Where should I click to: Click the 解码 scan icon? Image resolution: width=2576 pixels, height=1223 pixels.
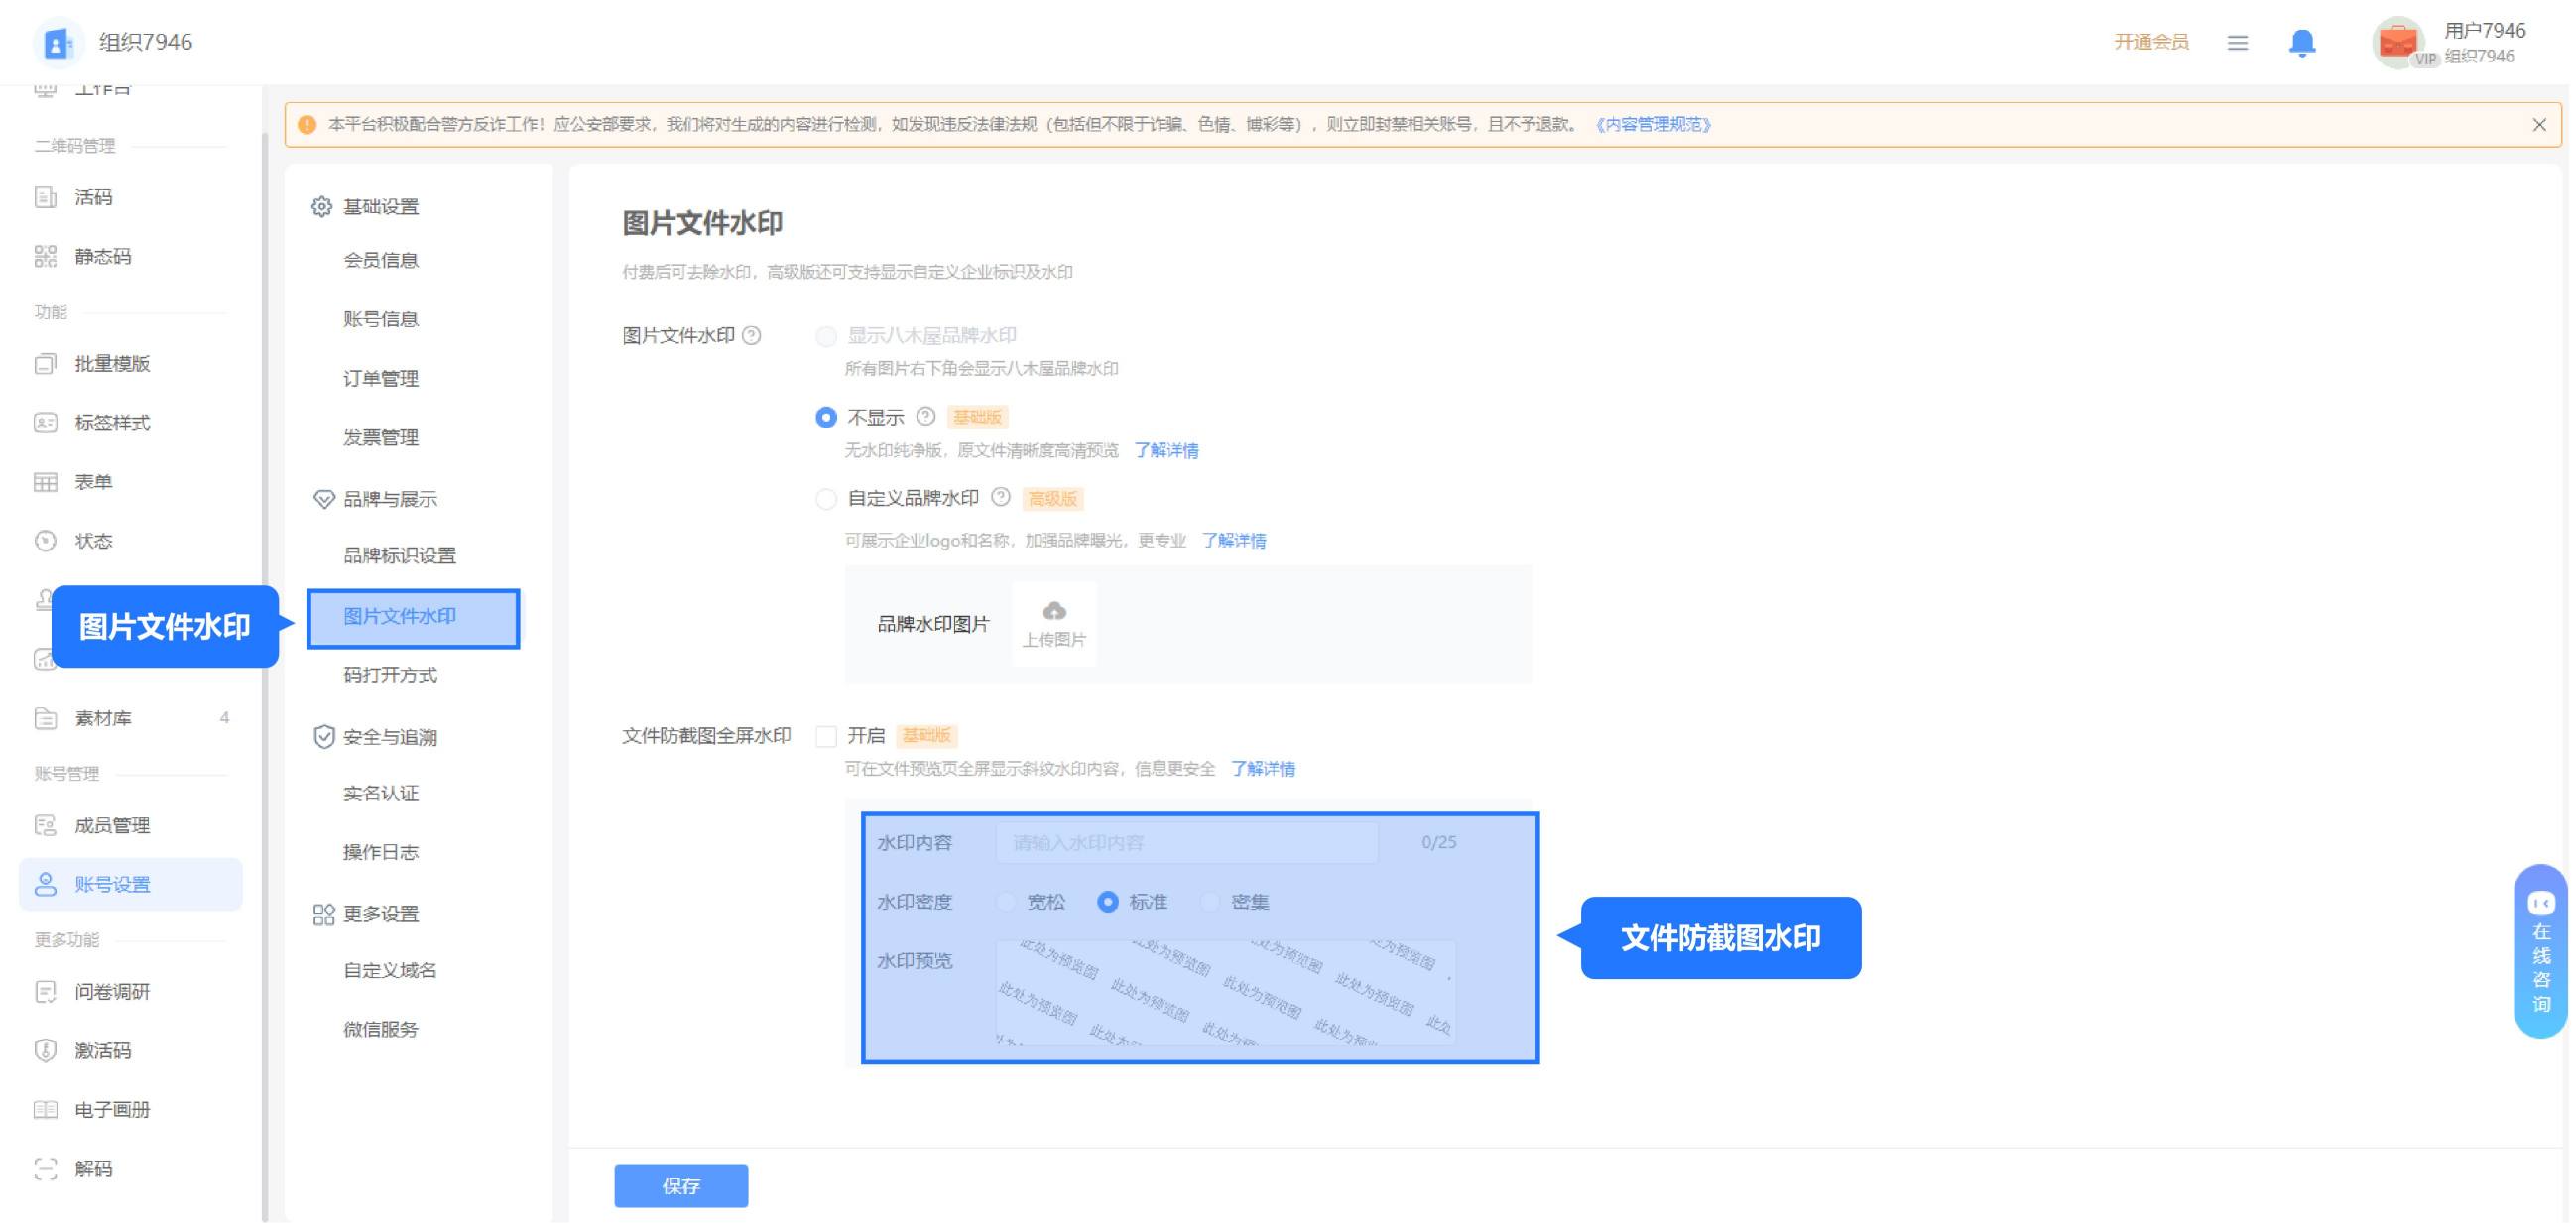coord(46,1168)
